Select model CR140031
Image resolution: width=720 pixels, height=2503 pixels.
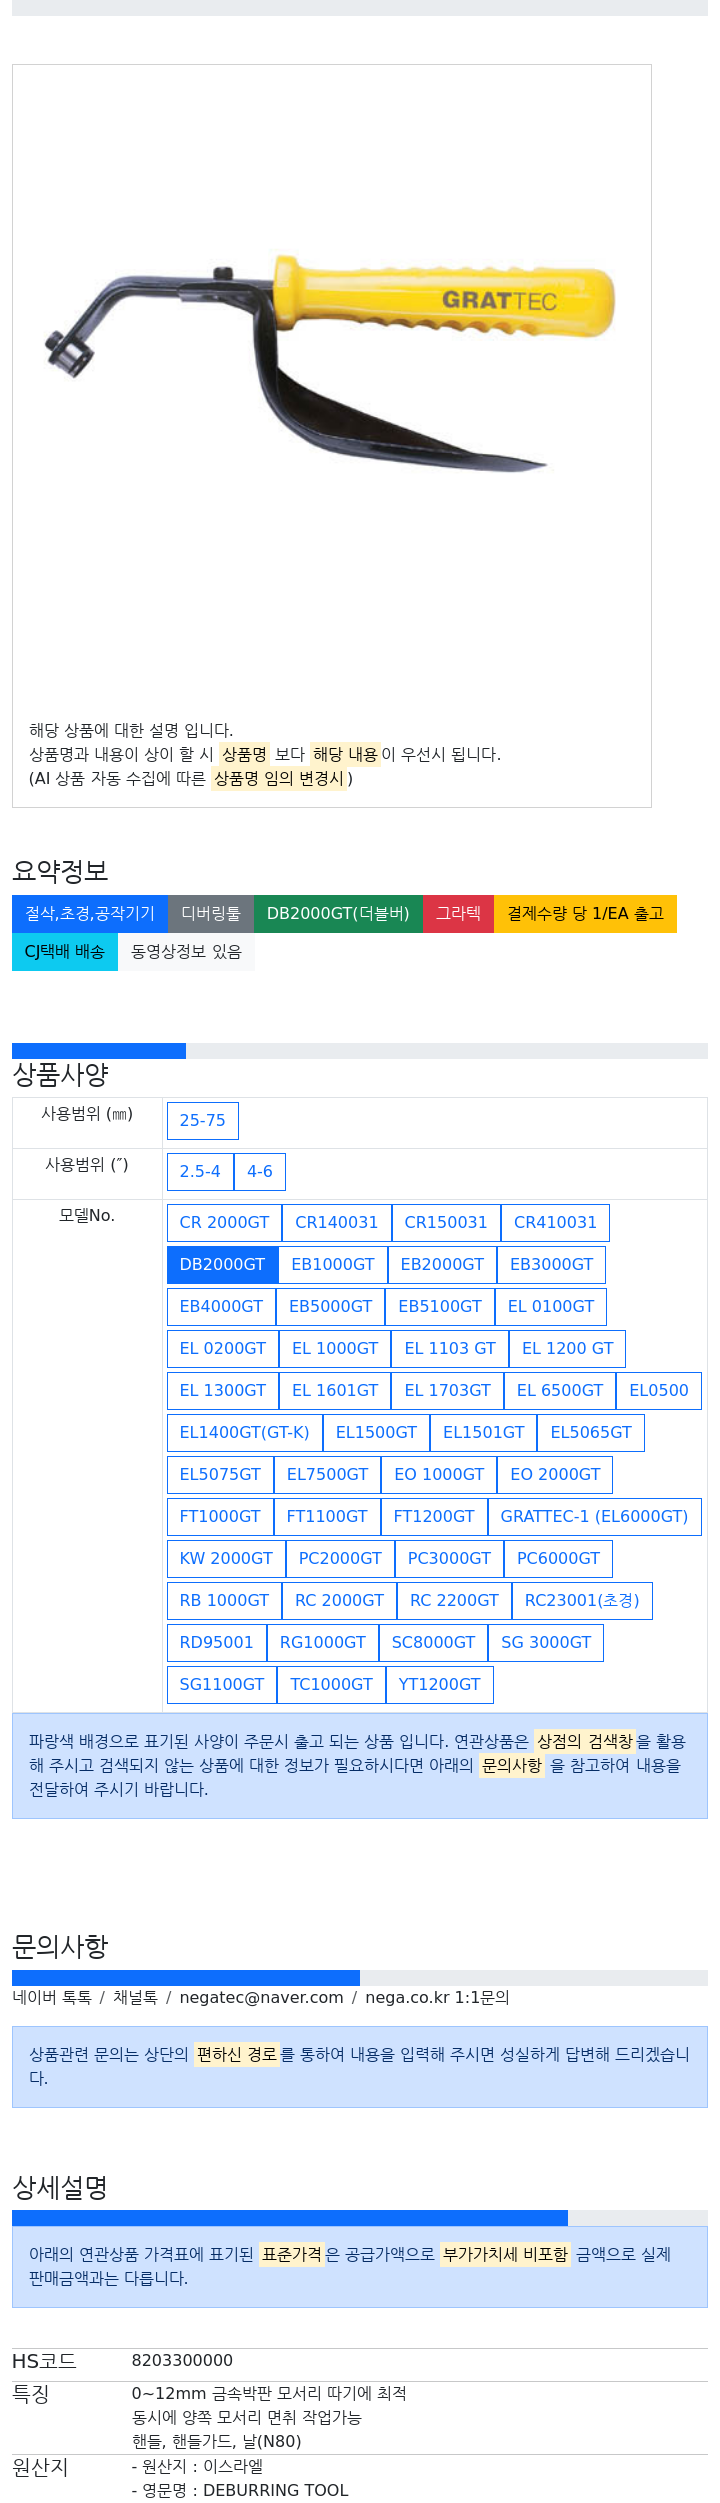[x=336, y=1223]
